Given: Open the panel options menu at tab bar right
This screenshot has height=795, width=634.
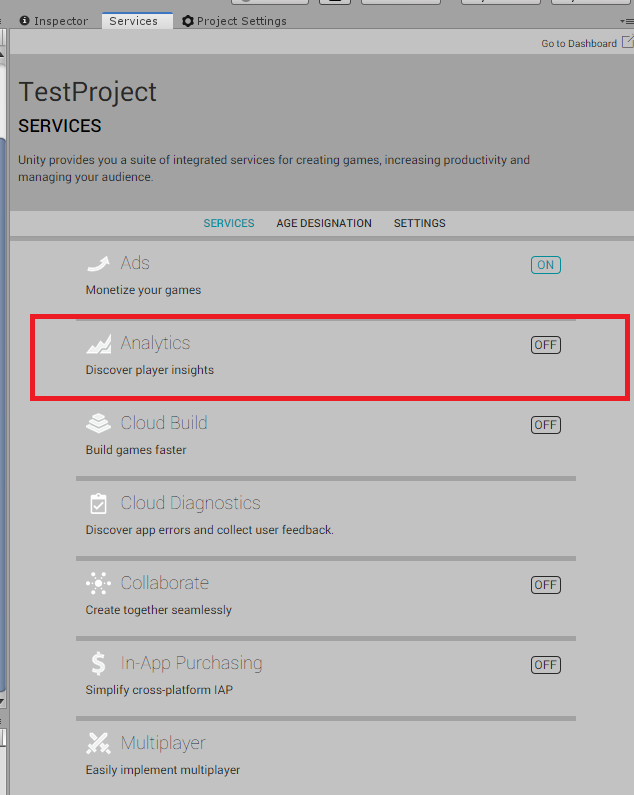Looking at the screenshot, I should [x=627, y=21].
